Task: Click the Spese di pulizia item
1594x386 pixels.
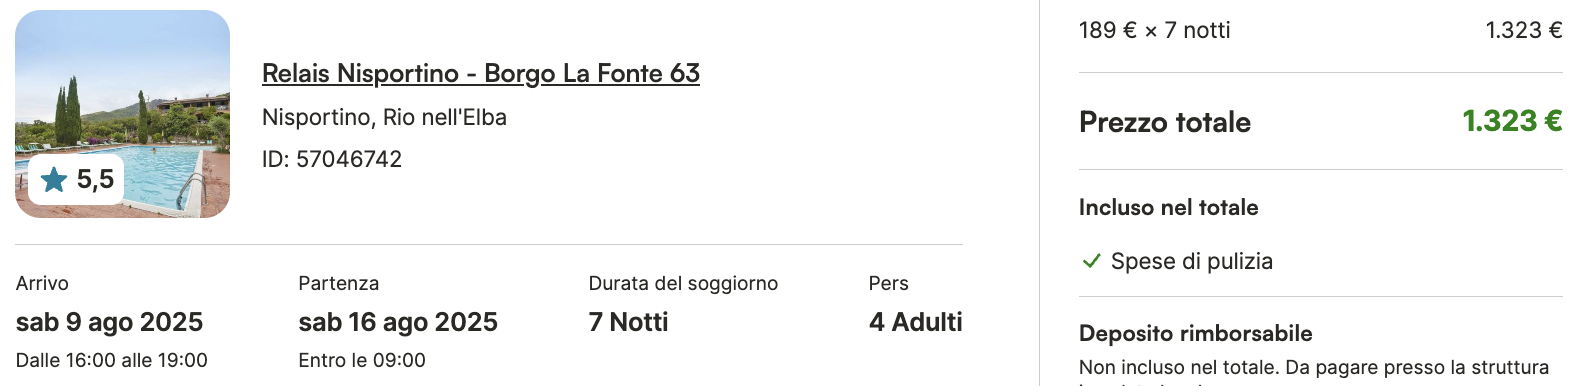Action: [x=1192, y=261]
